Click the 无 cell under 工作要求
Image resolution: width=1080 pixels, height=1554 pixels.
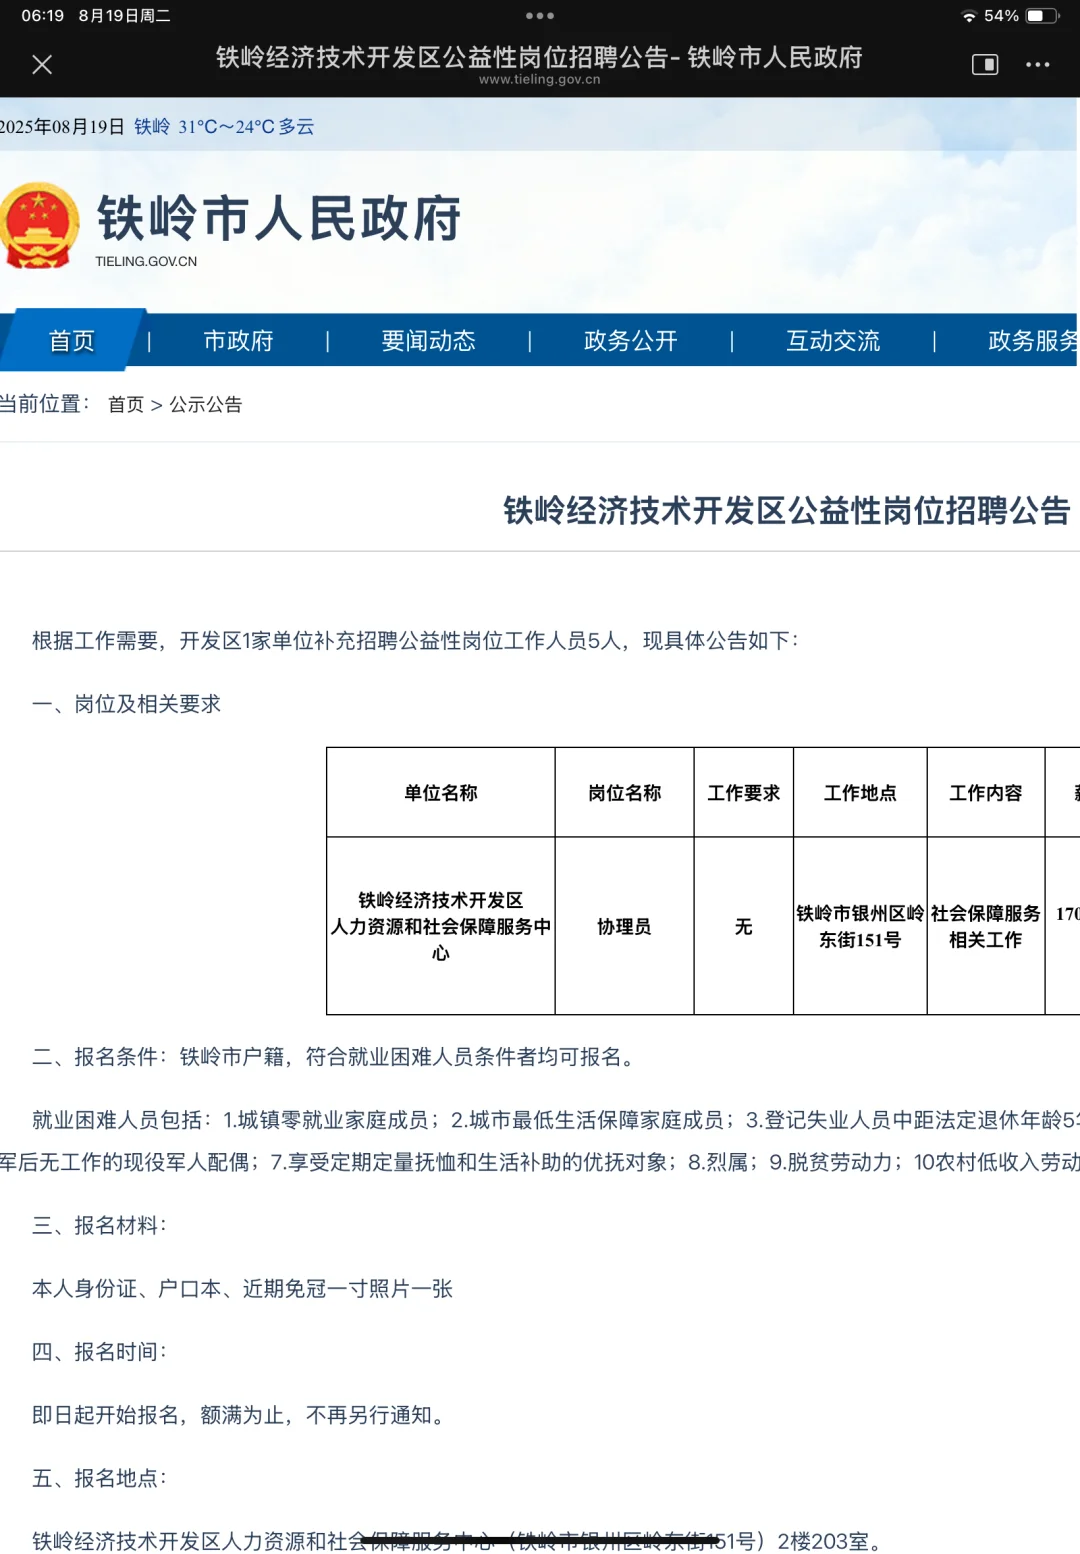(x=744, y=927)
